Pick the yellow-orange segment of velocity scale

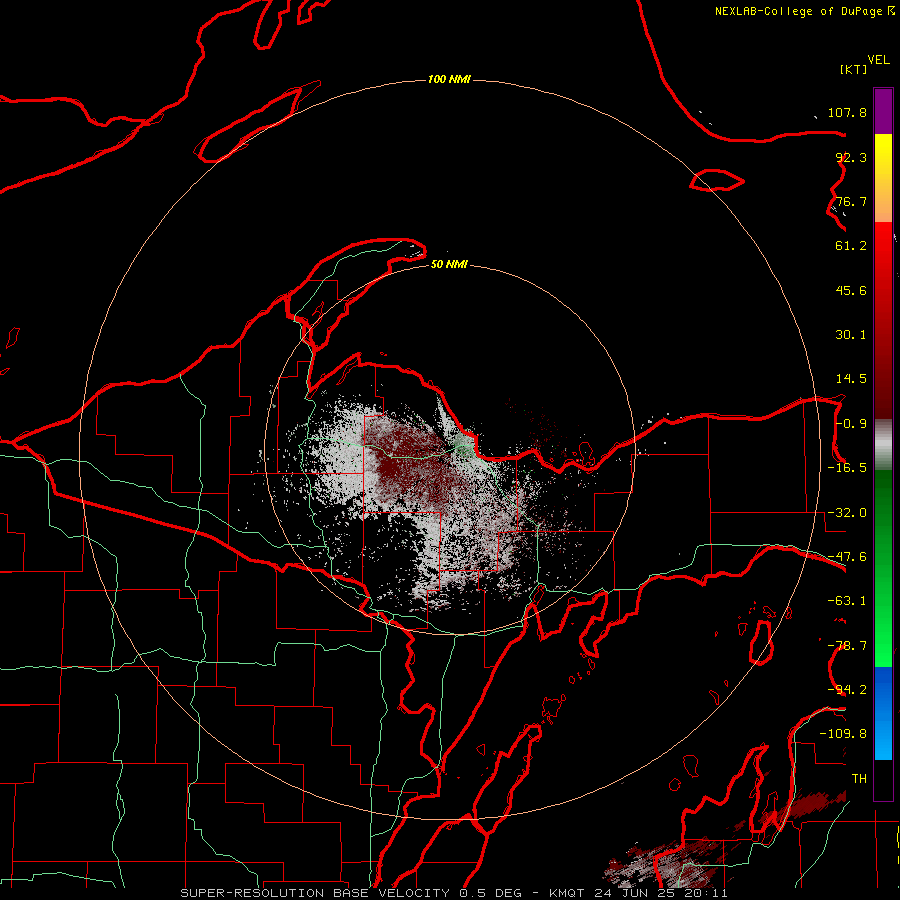tap(883, 178)
